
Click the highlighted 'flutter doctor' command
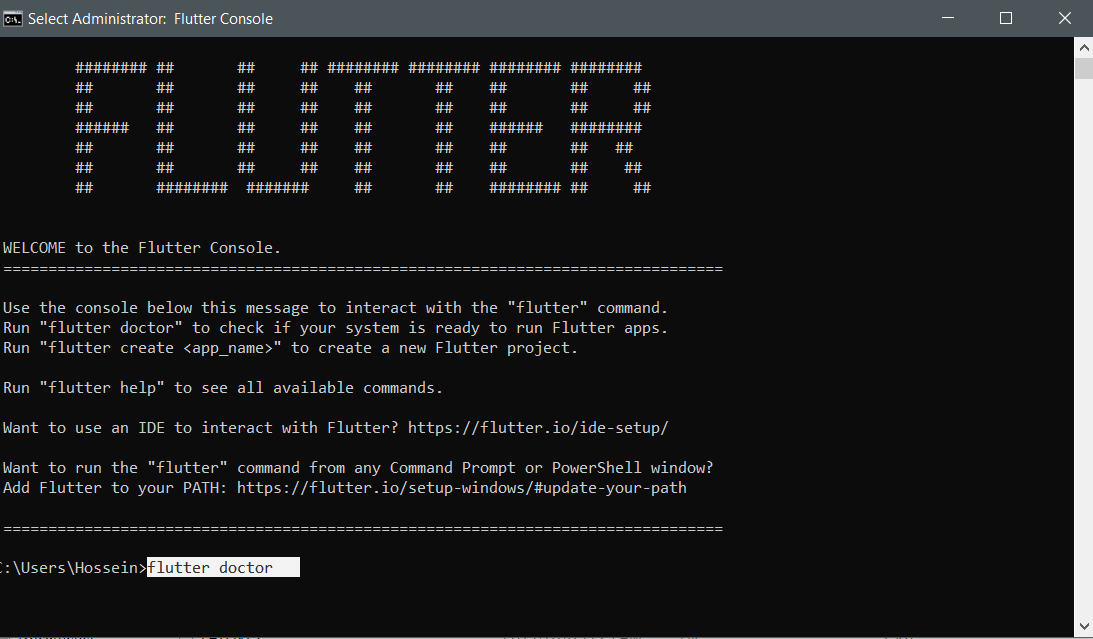coord(223,567)
